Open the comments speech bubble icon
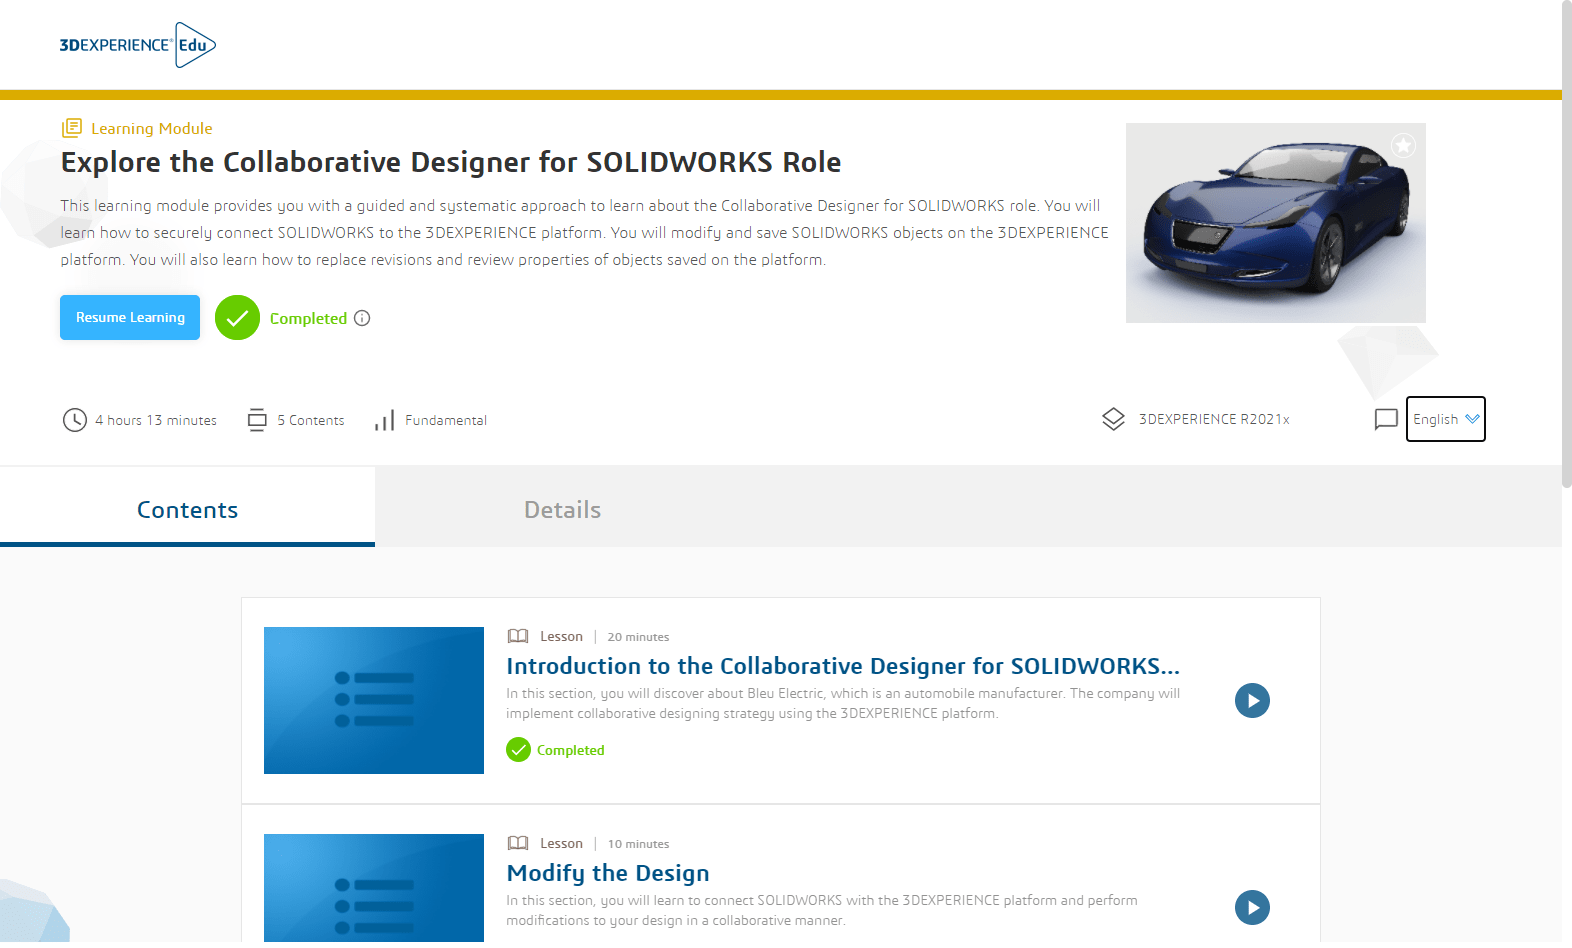1572x948 pixels. tap(1385, 419)
